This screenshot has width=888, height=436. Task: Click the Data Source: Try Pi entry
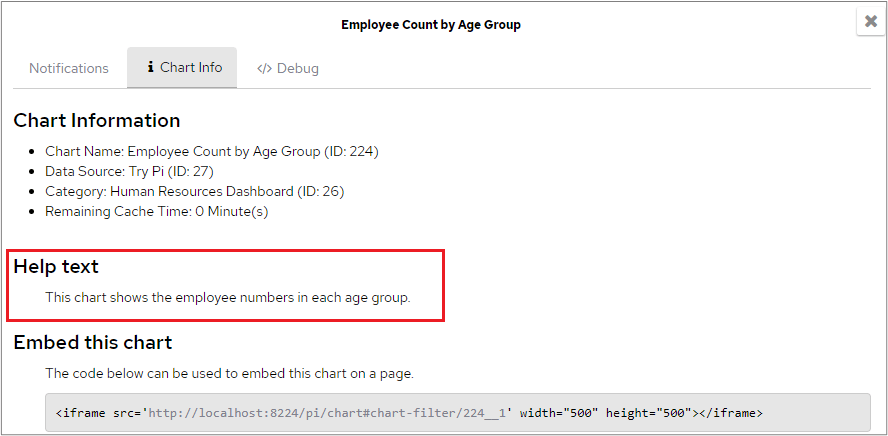(x=130, y=172)
